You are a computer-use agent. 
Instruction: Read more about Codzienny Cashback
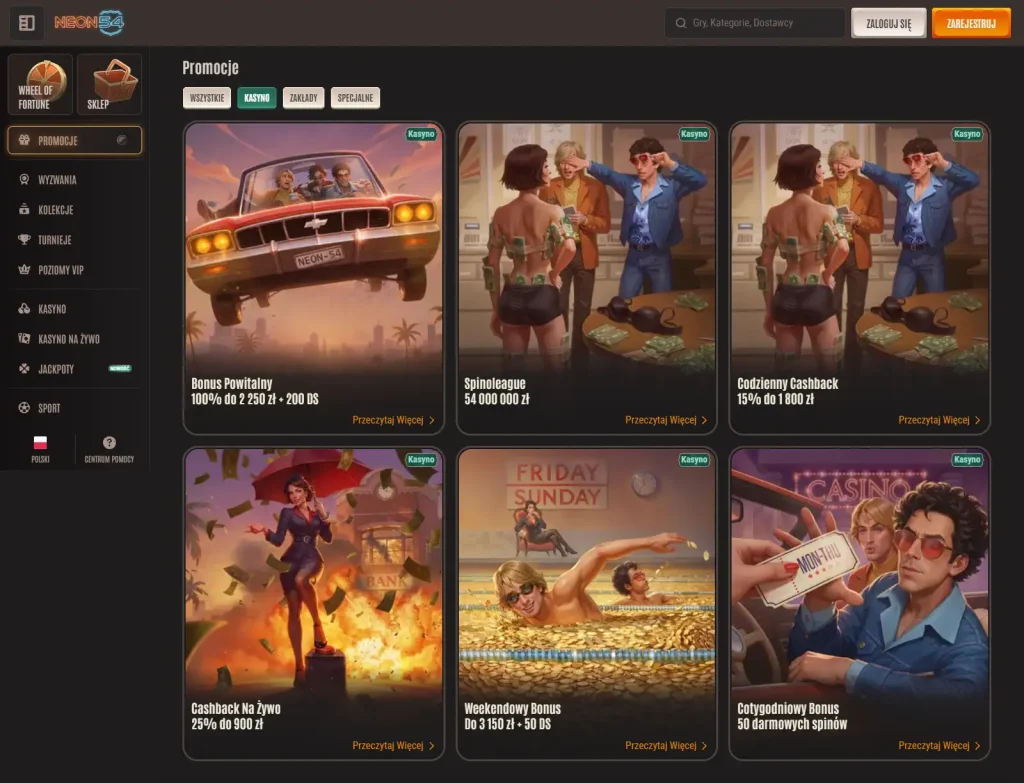939,420
